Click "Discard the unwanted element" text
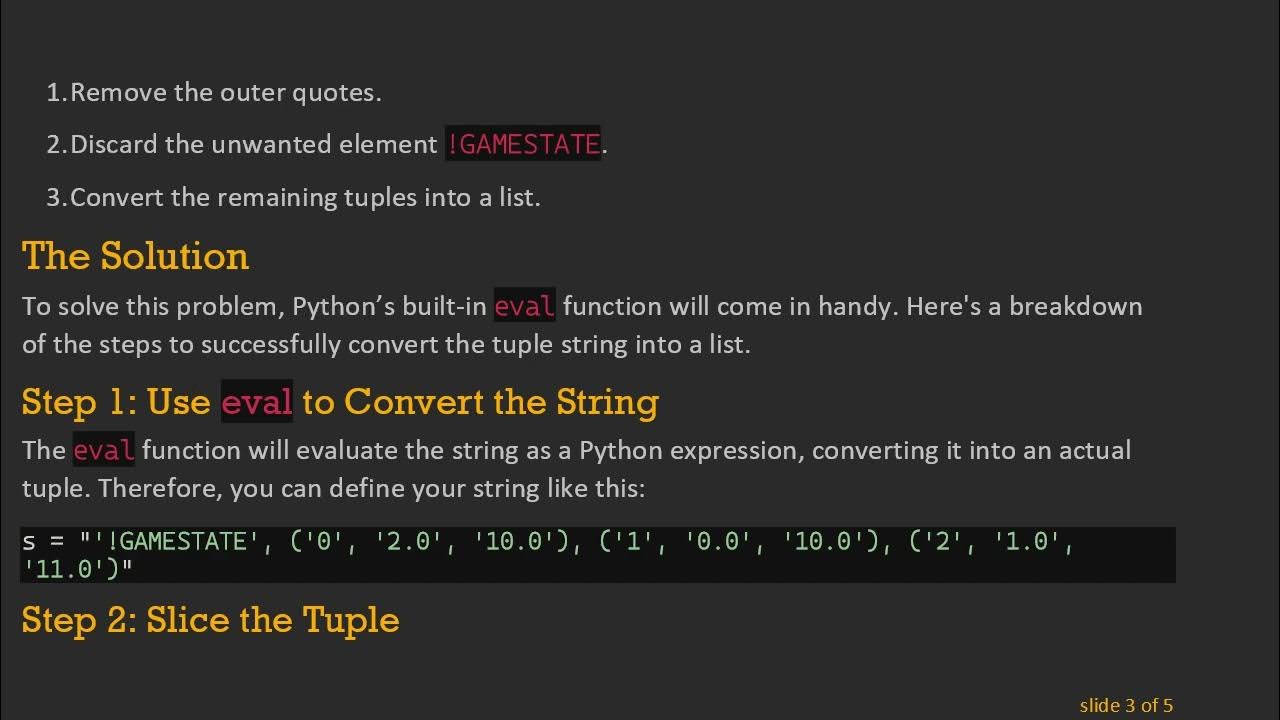The width and height of the screenshot is (1280, 720). pos(254,145)
